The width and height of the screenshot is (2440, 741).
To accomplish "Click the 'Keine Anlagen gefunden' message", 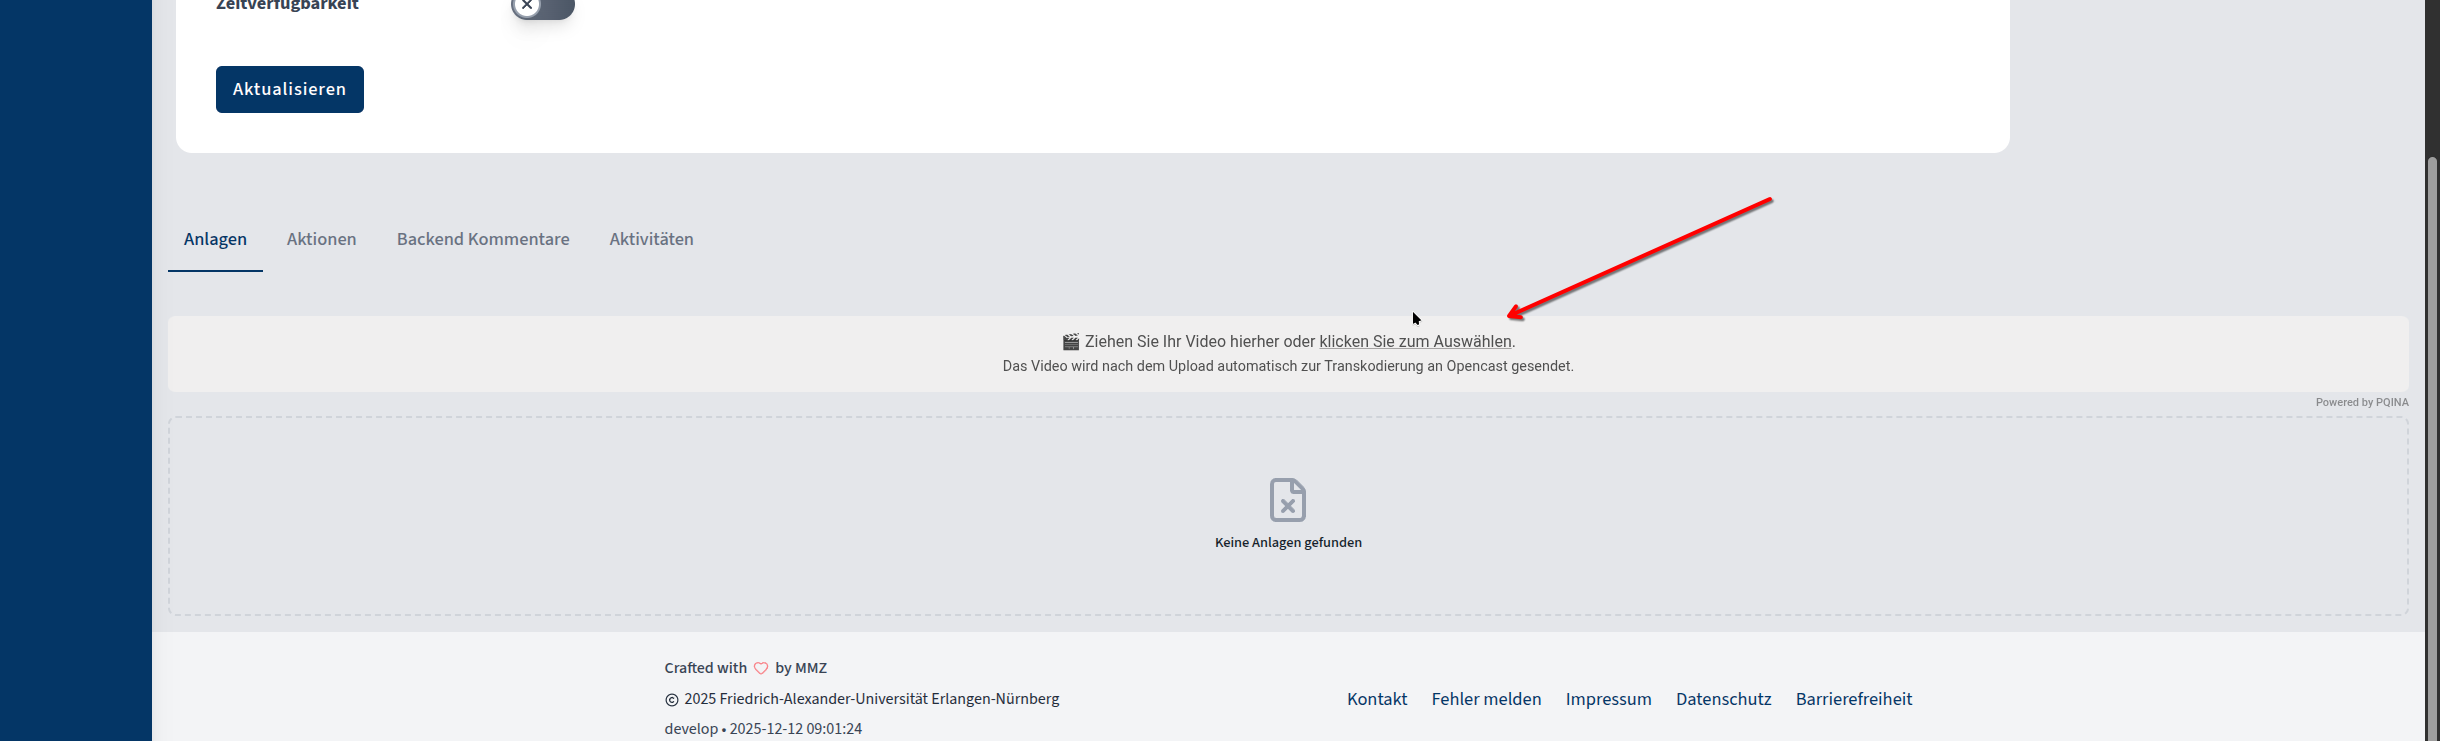I will (1288, 543).
